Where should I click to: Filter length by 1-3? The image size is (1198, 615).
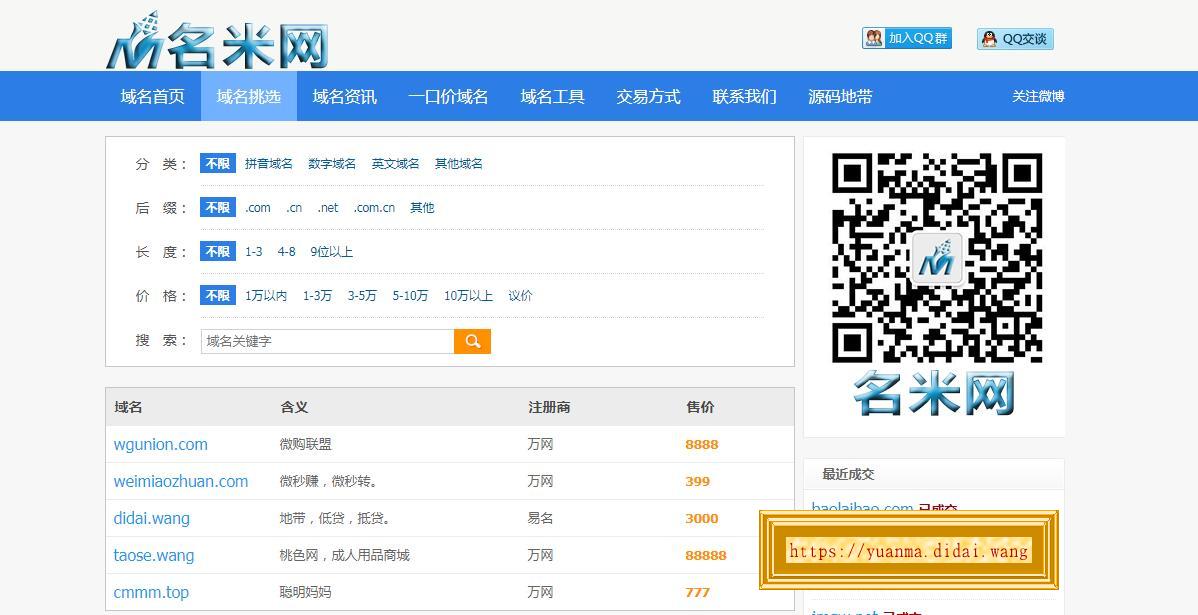254,252
